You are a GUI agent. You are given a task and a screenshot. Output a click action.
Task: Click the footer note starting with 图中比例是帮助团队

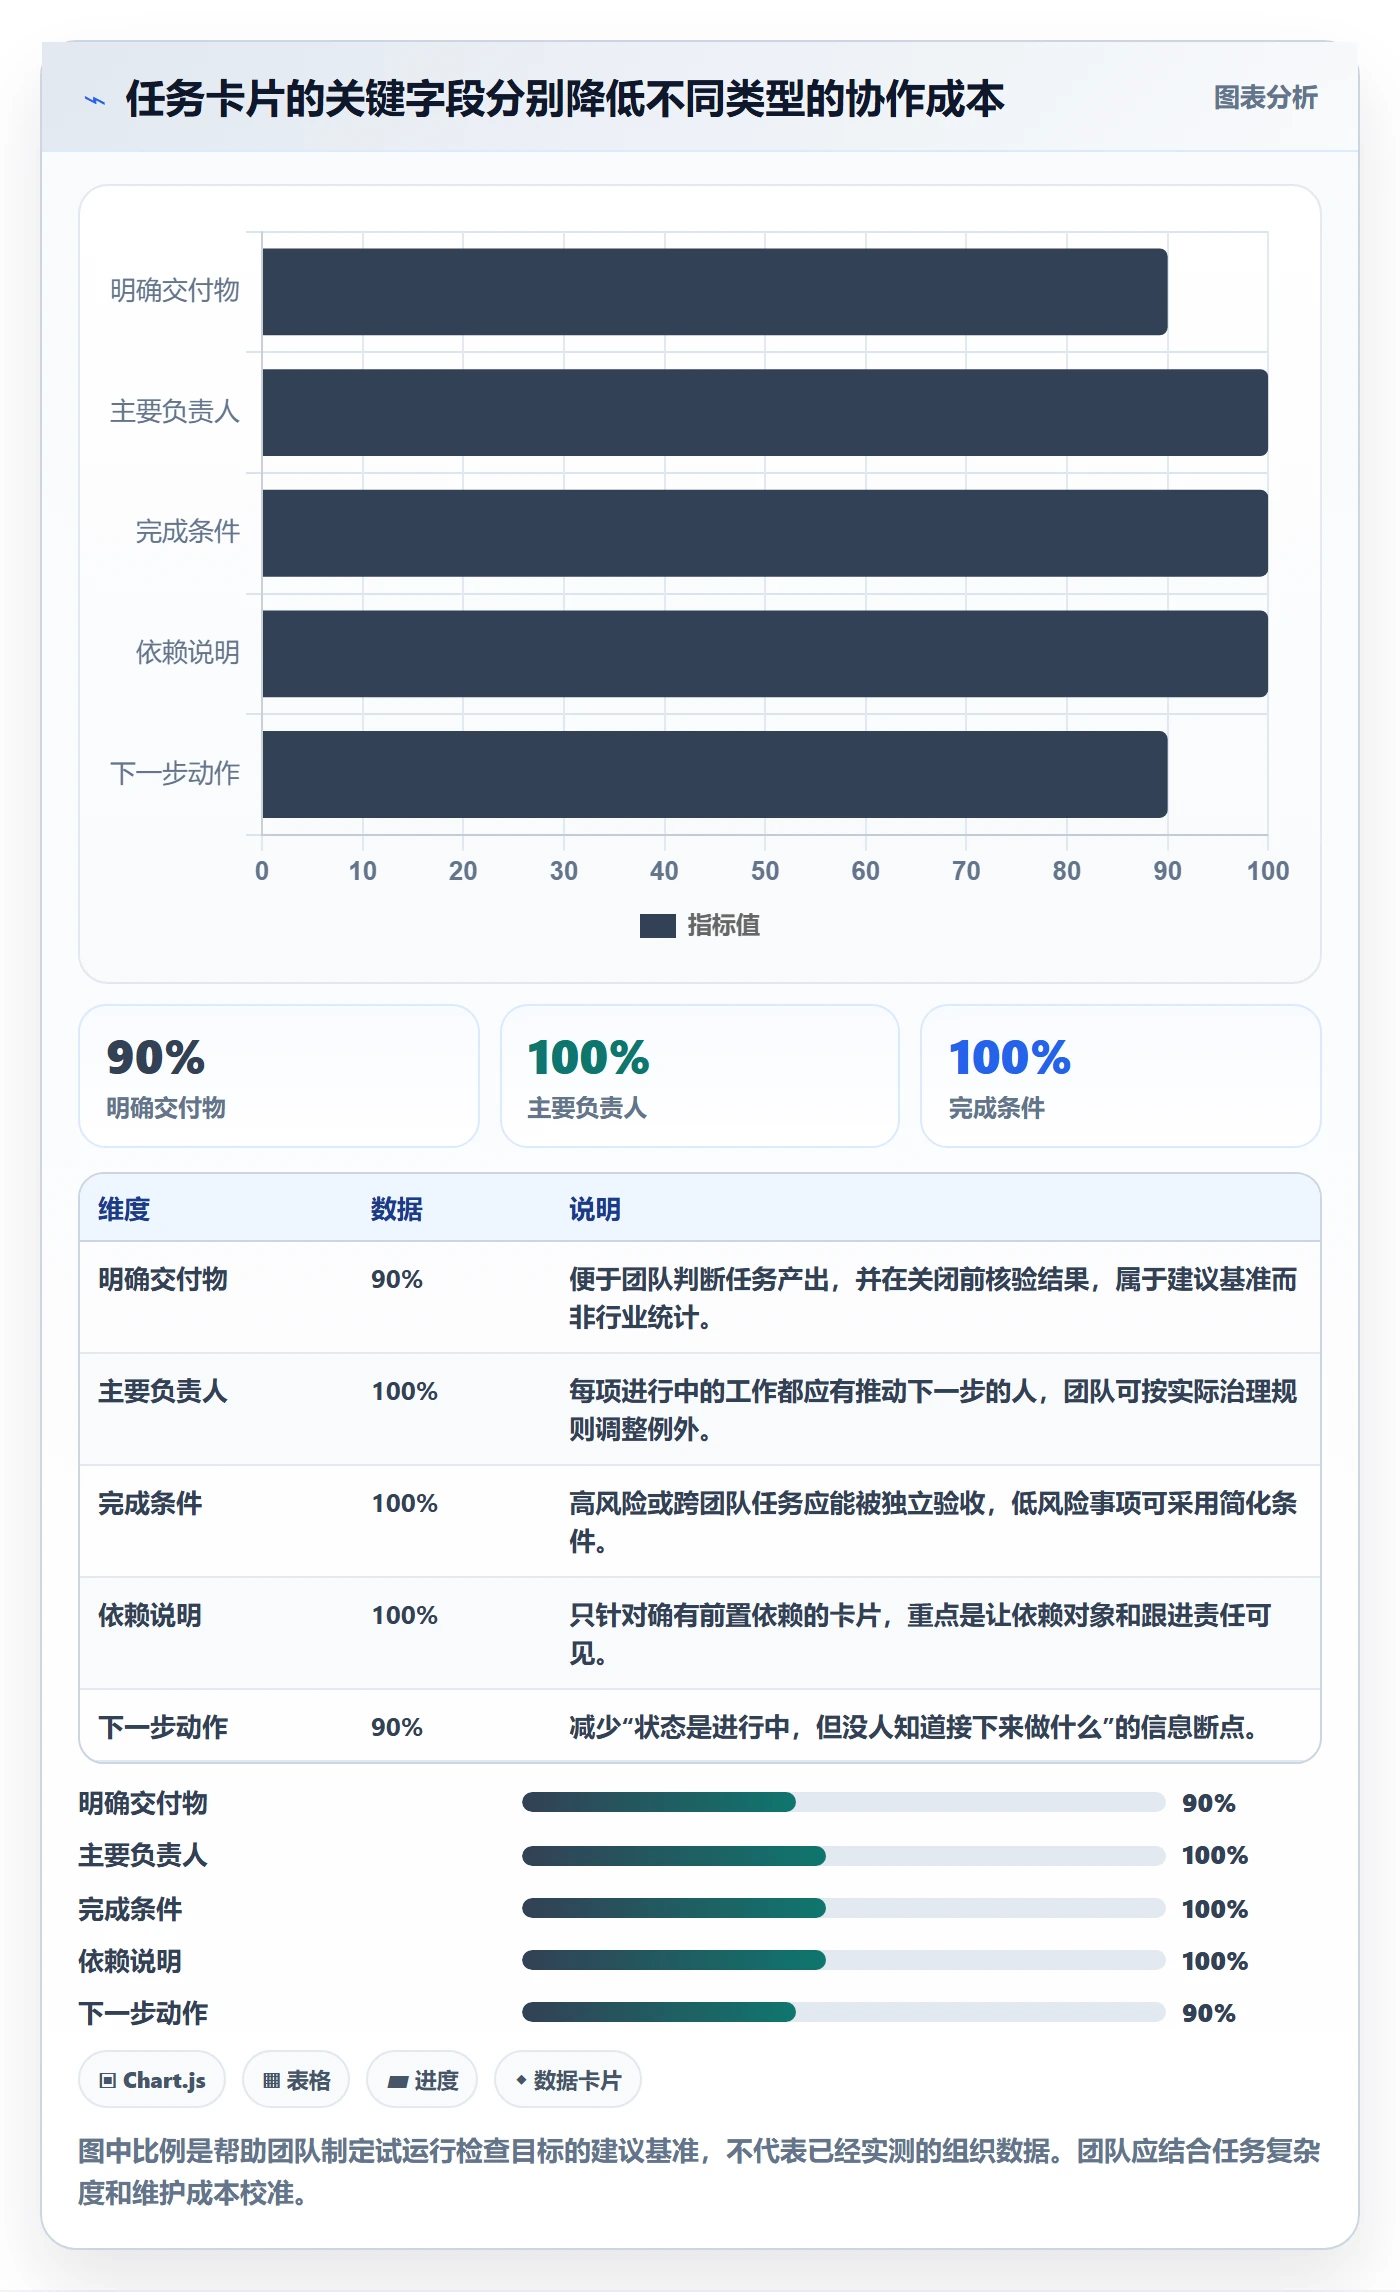click(699, 2171)
